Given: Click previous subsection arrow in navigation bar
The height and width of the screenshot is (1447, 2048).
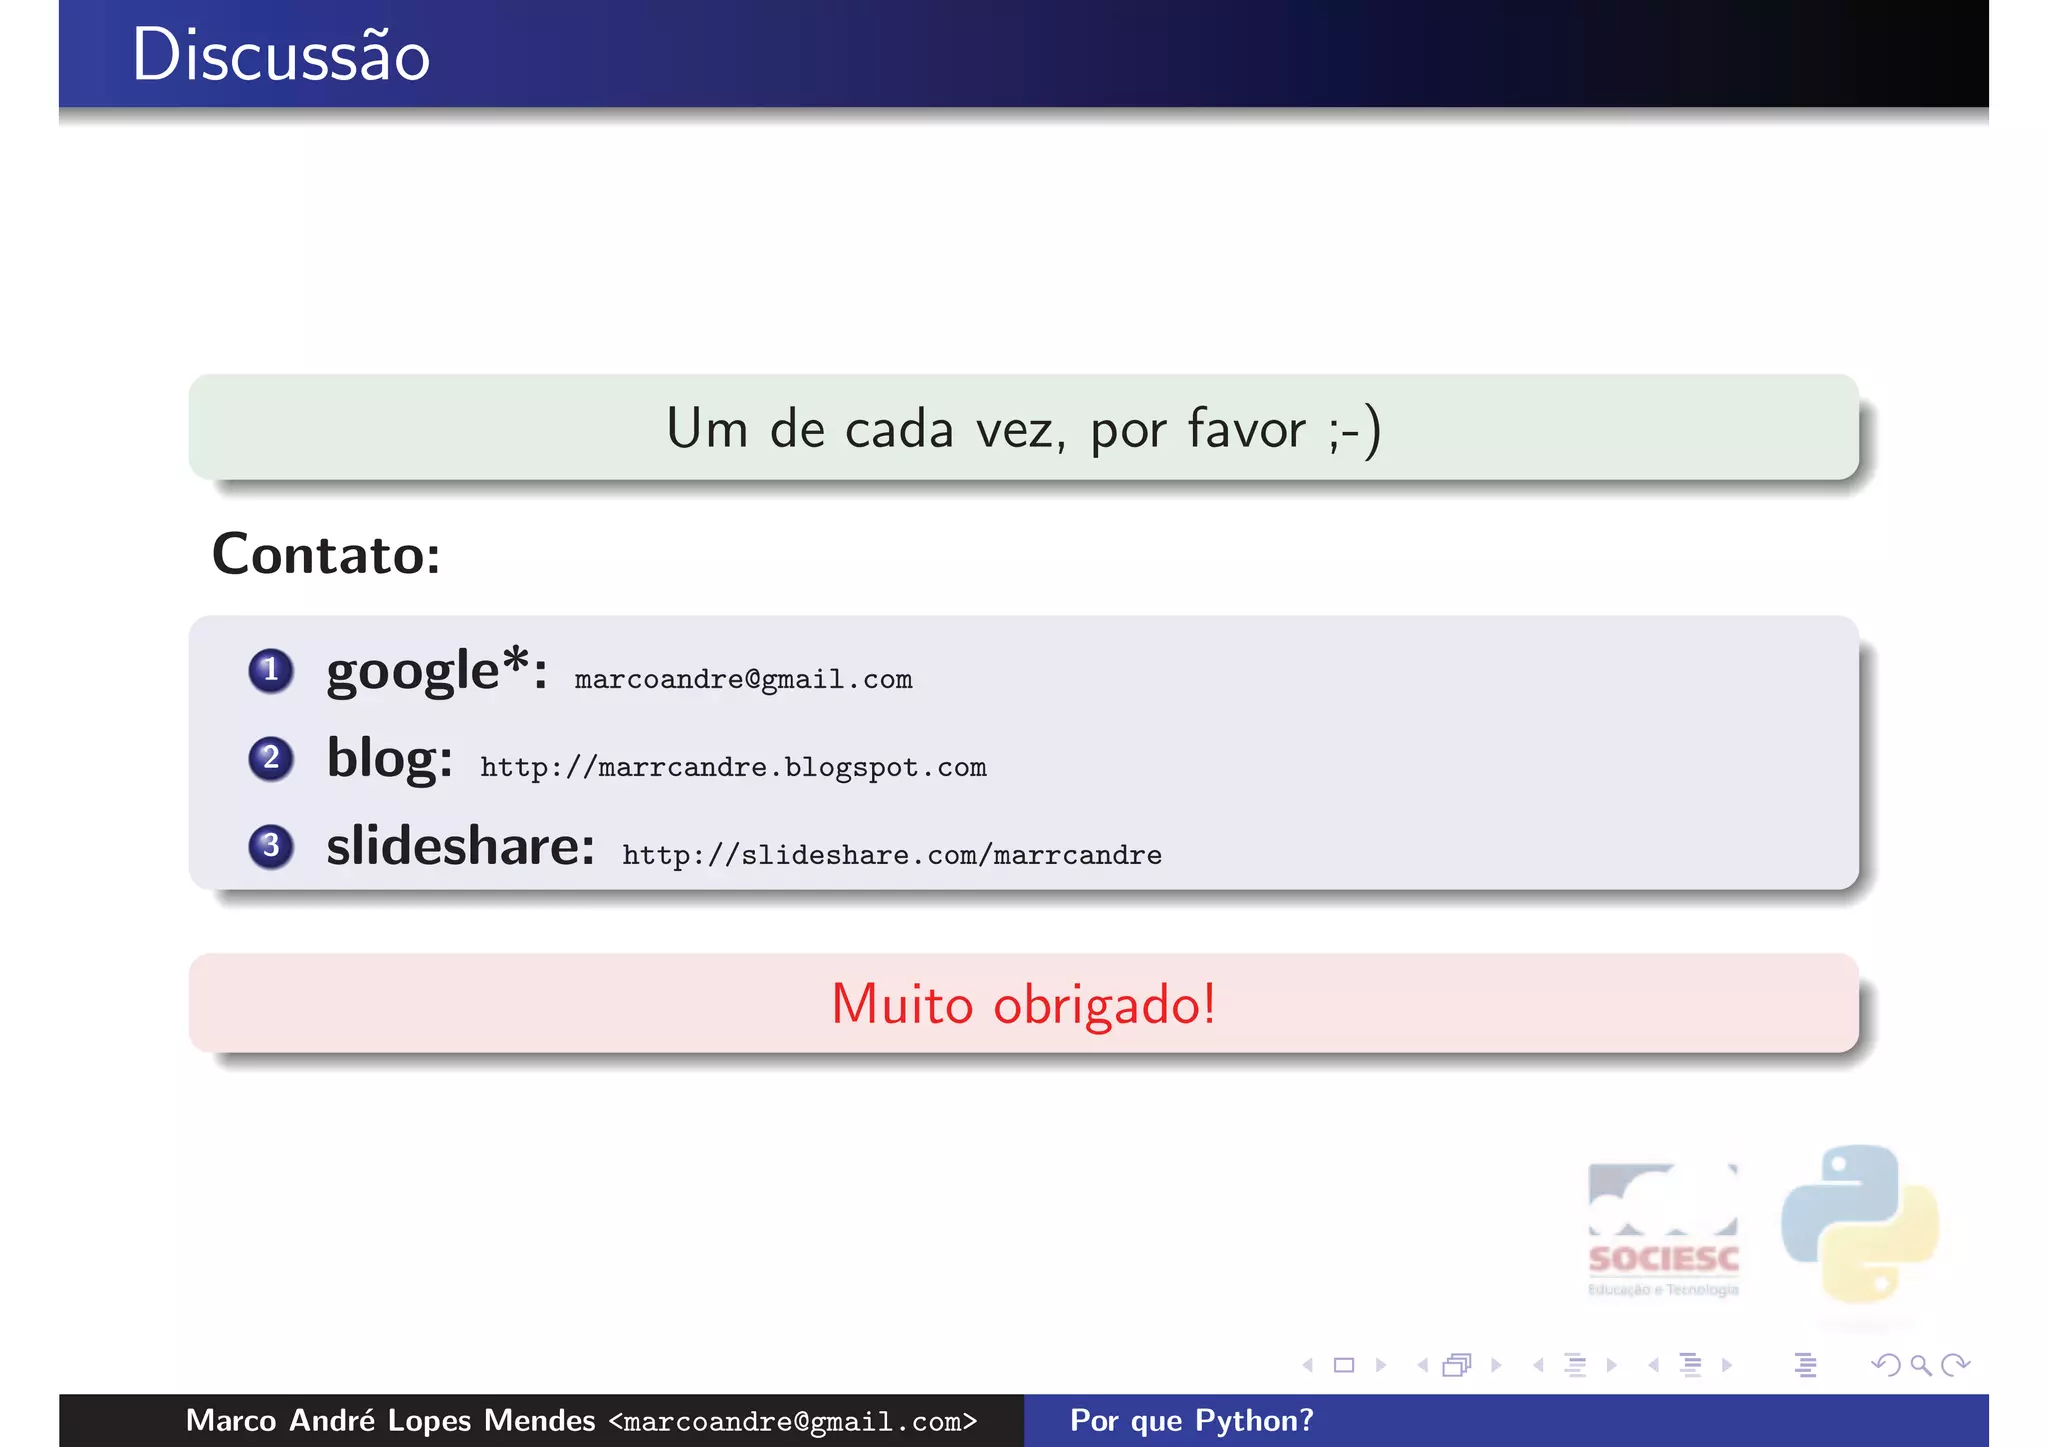Looking at the screenshot, I should (x=1538, y=1365).
